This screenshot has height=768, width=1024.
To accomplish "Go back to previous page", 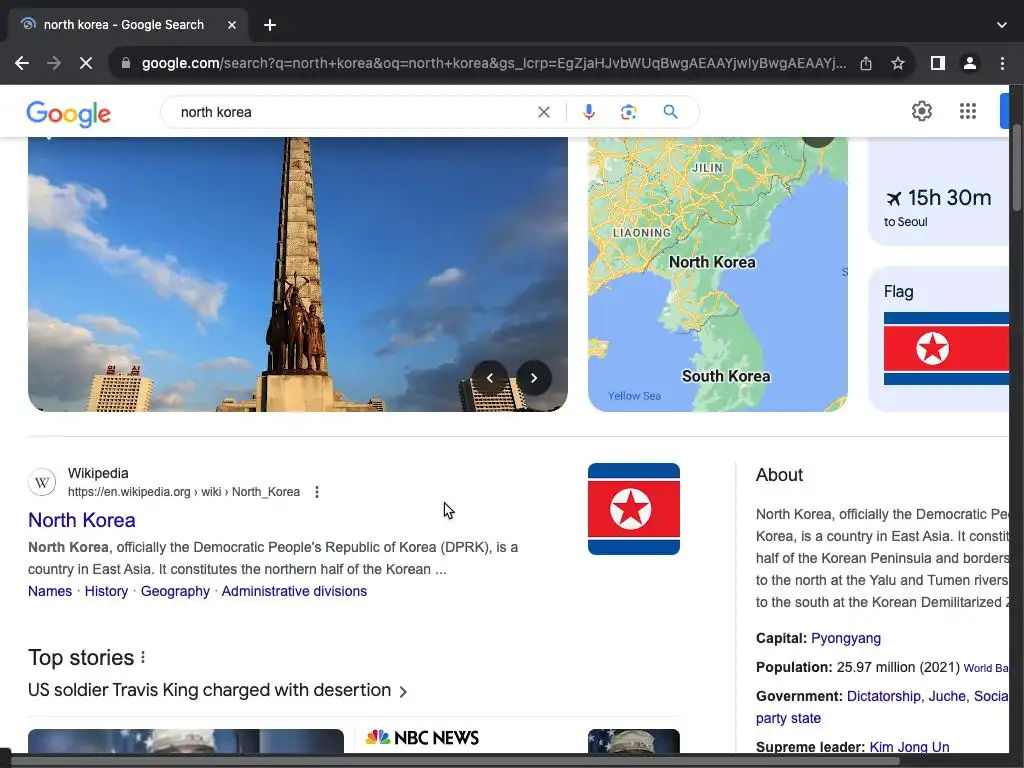I will pyautogui.click(x=22, y=63).
